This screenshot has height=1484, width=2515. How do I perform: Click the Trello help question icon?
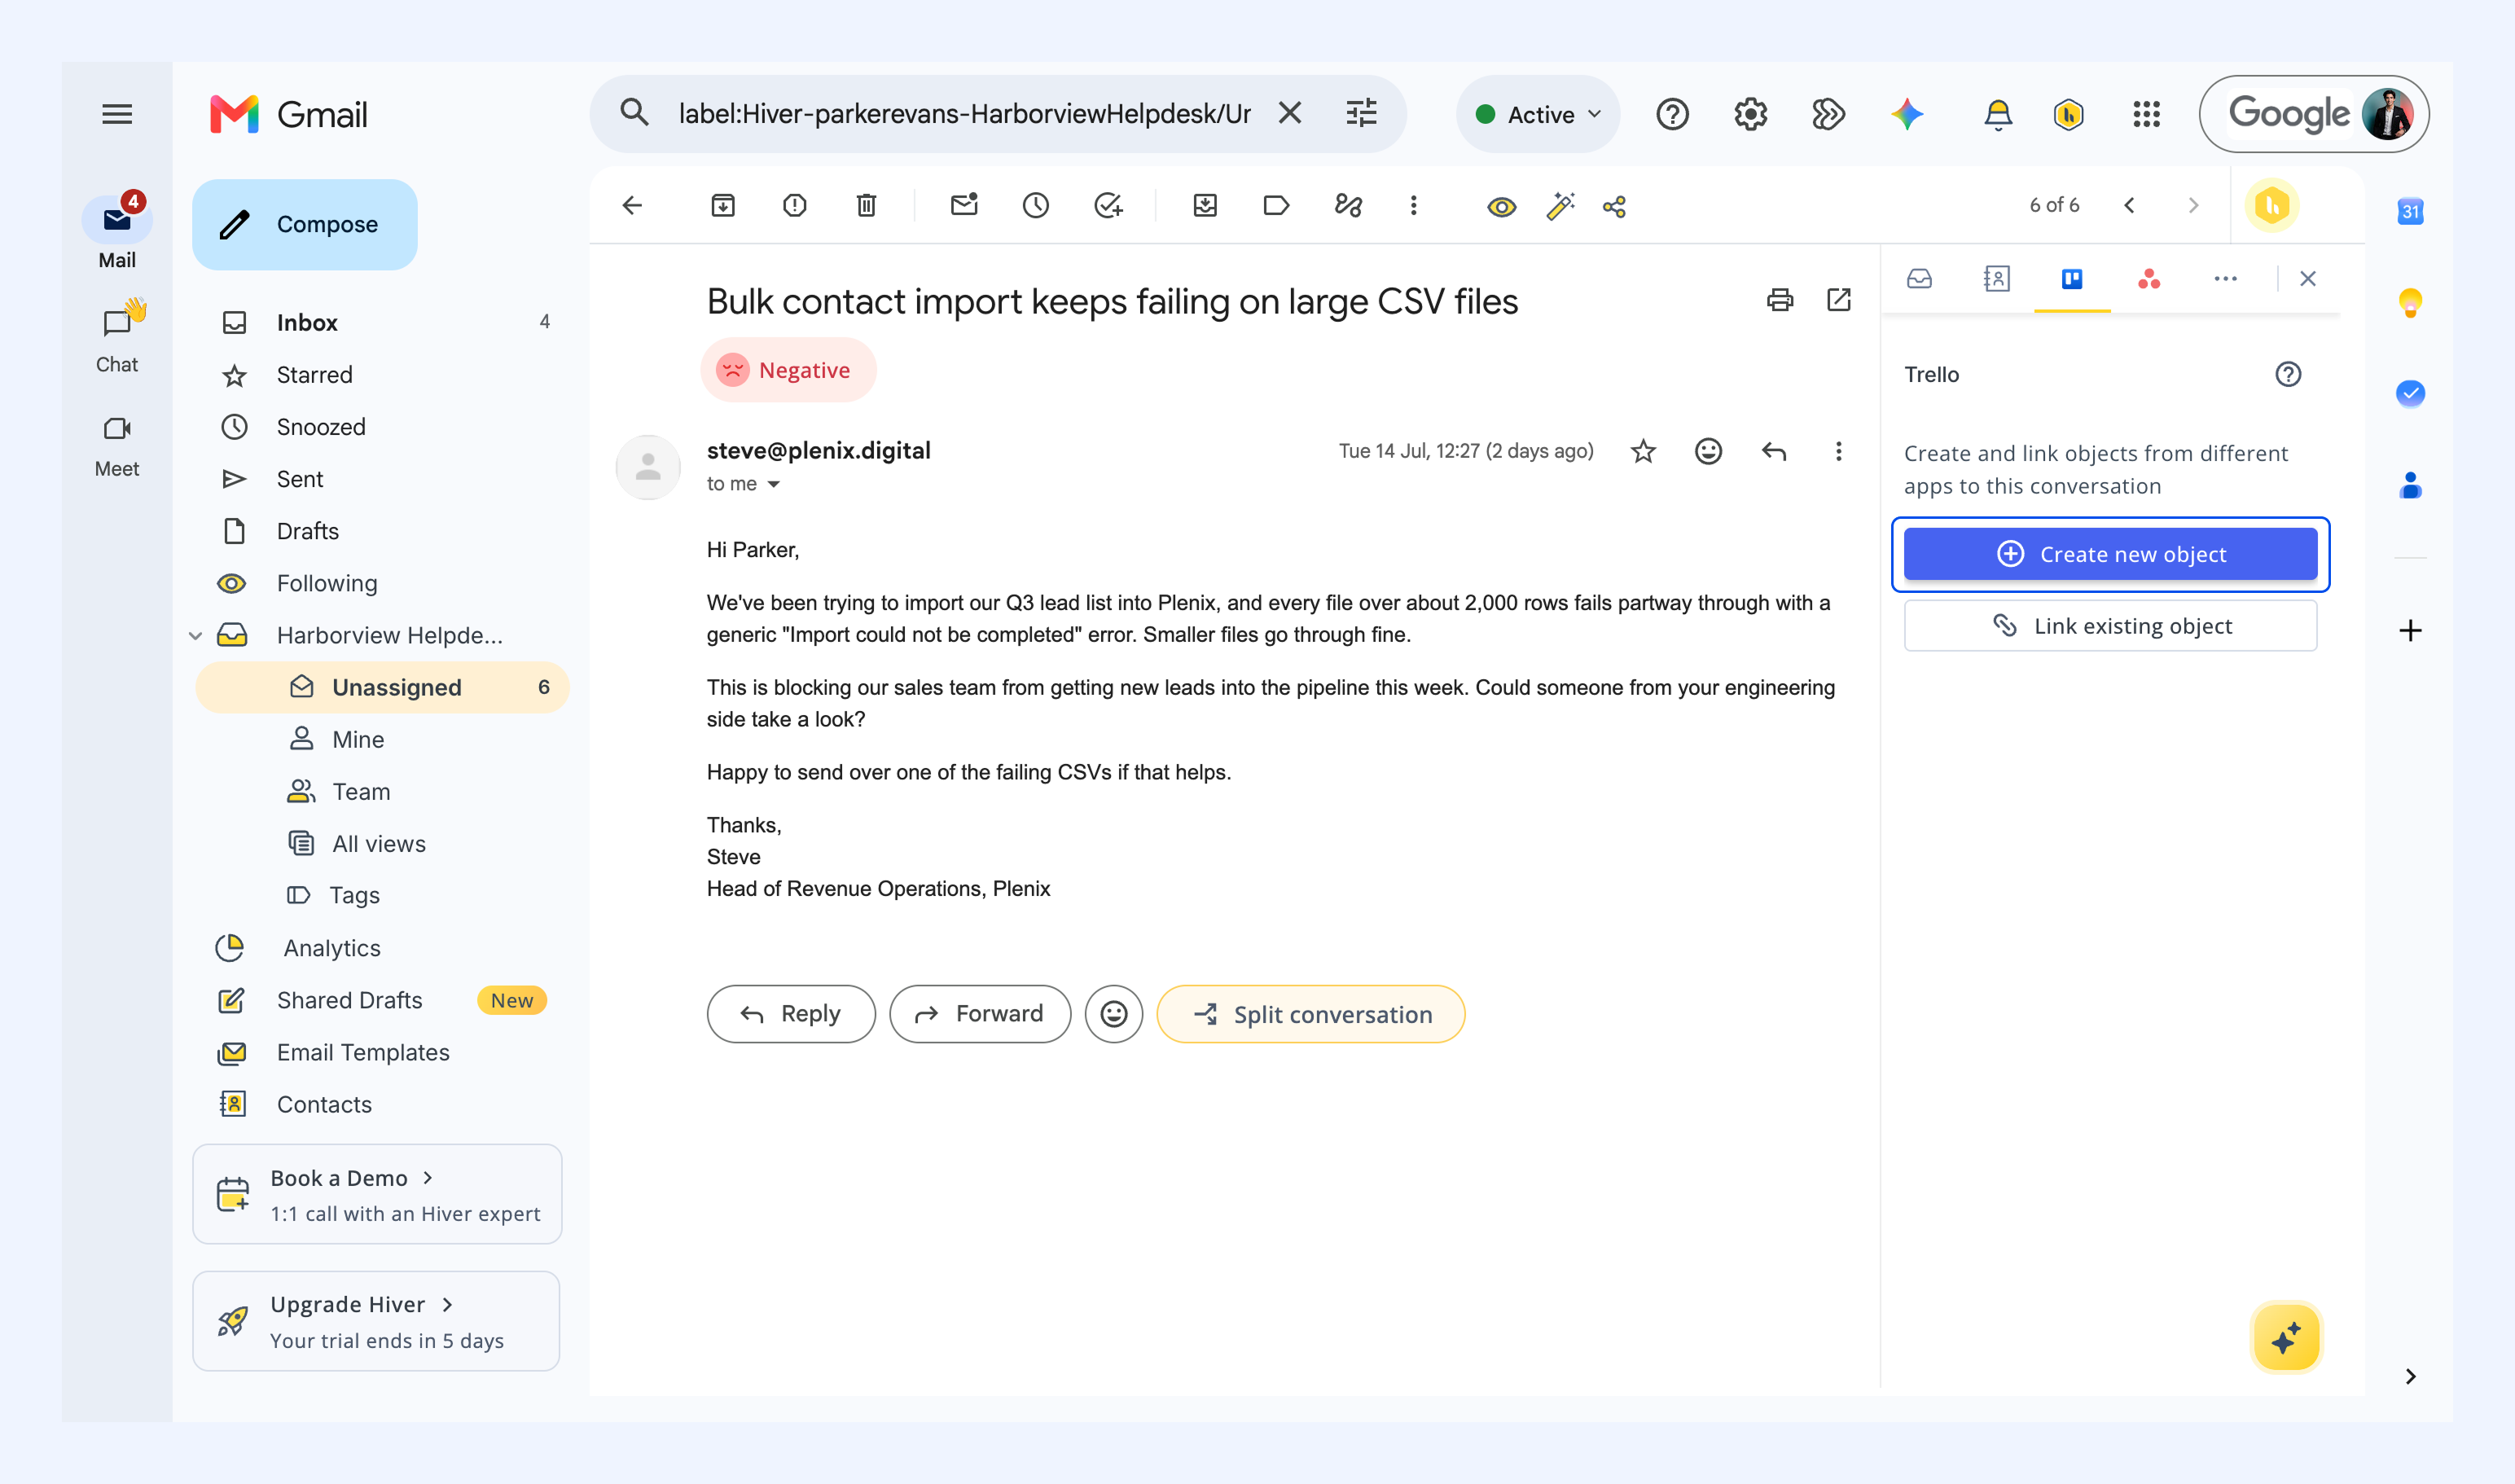2288,375
